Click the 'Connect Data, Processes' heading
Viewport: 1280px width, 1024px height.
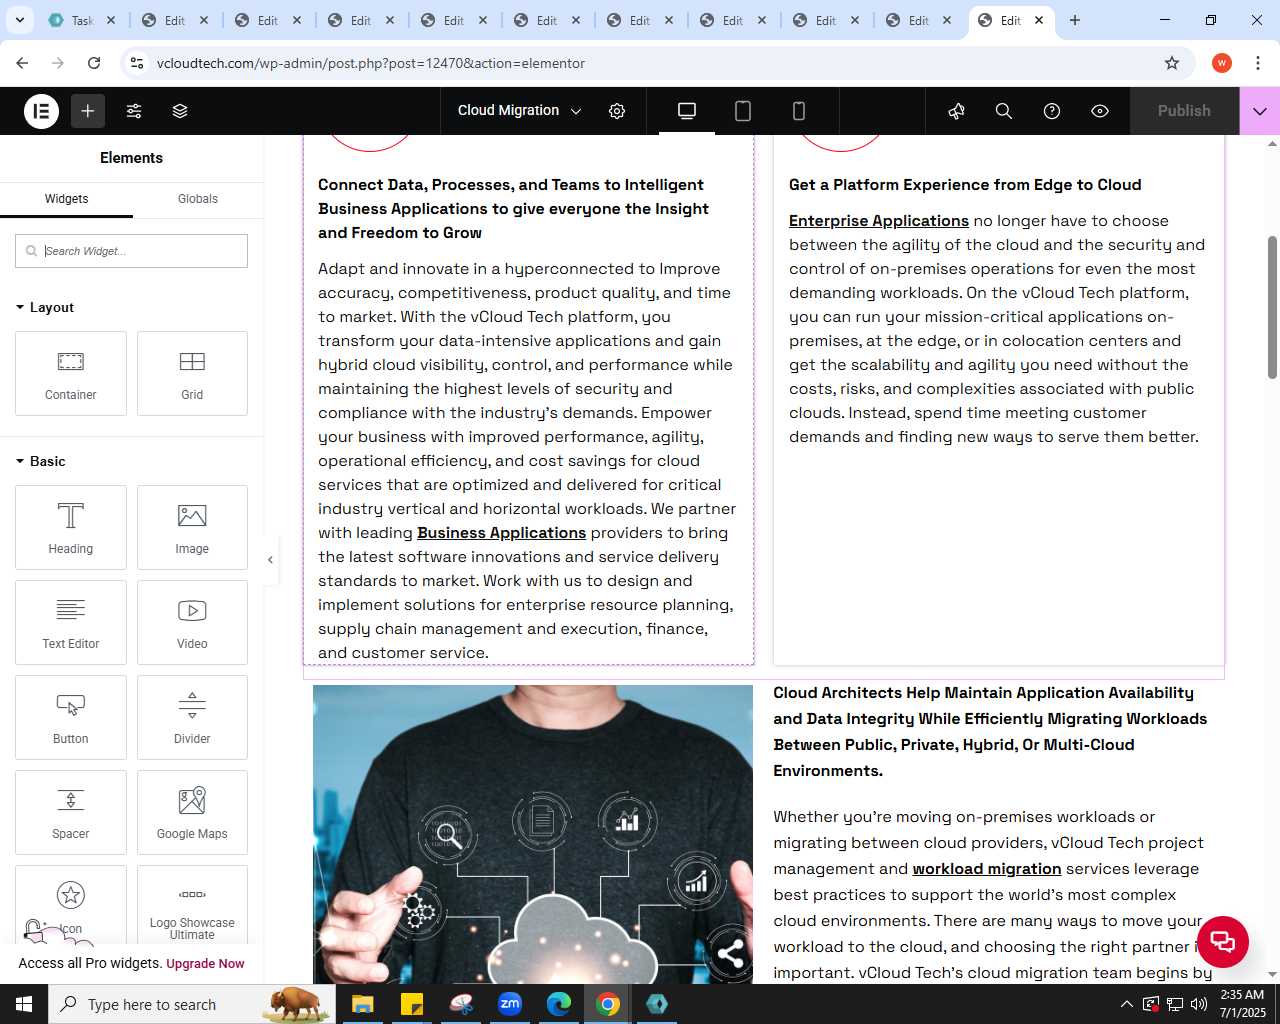point(513,209)
